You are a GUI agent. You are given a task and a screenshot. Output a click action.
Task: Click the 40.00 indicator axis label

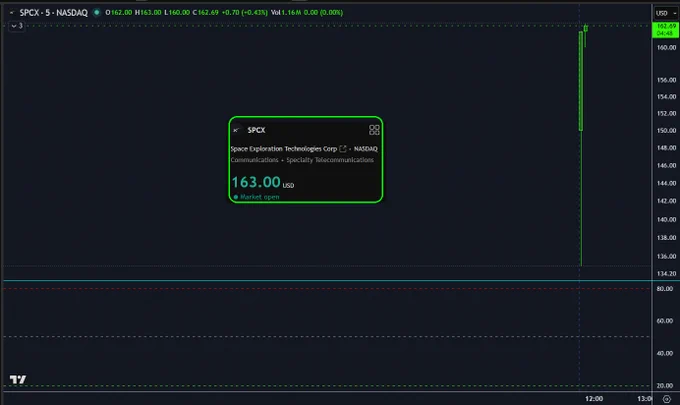click(x=664, y=353)
